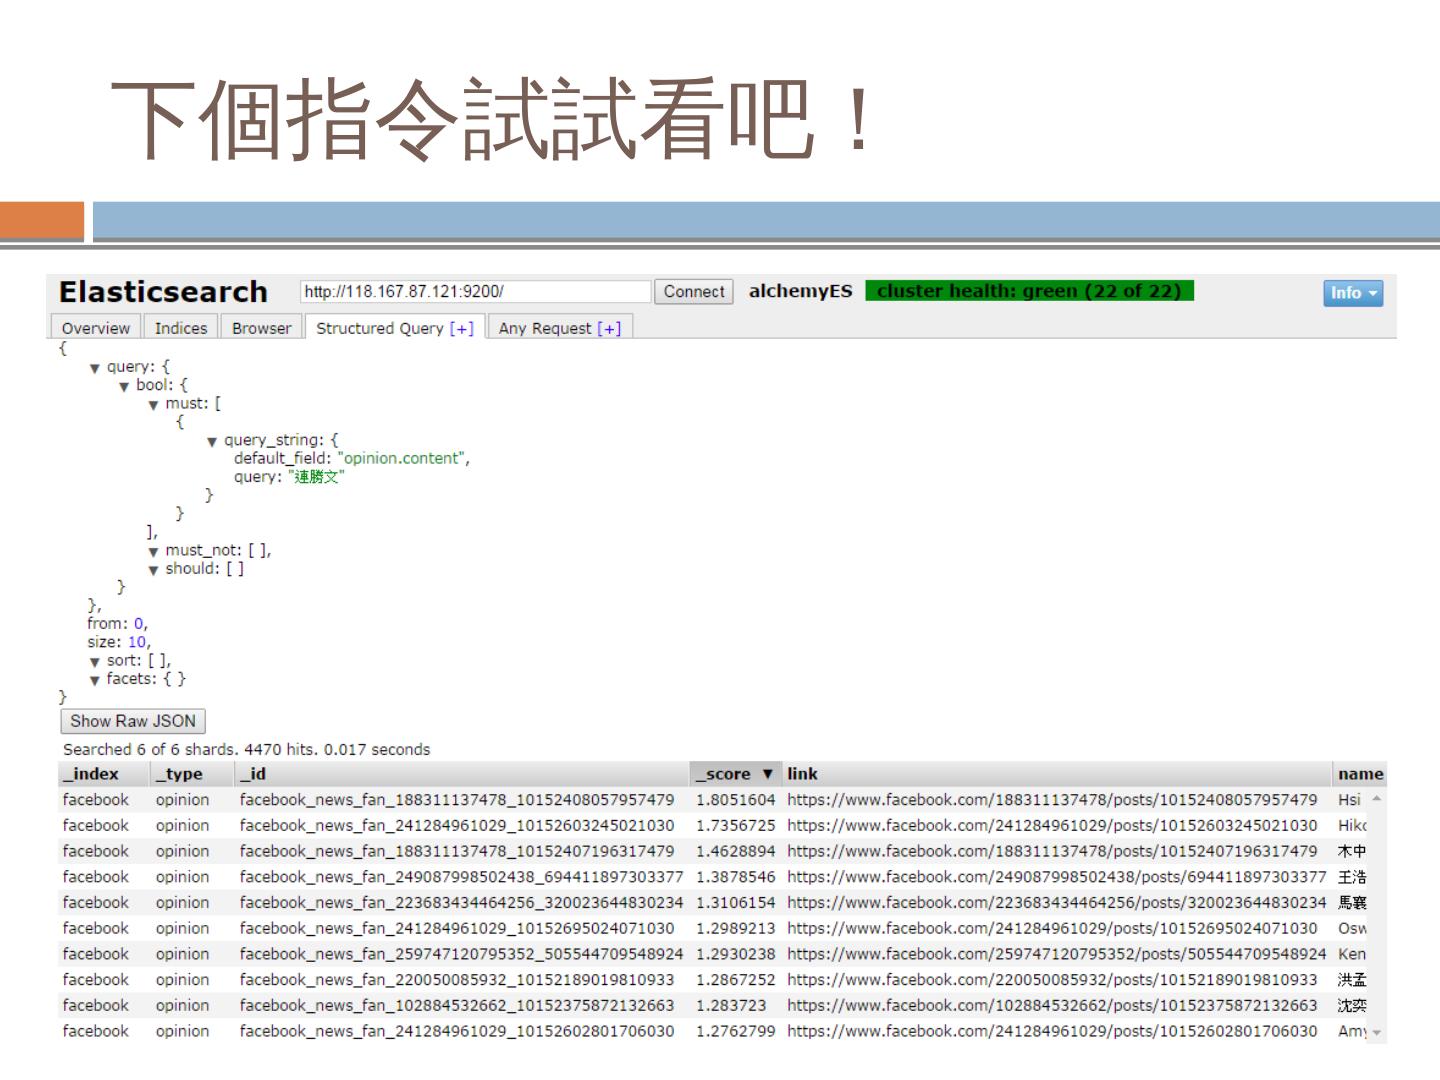Click id facebook_news_fan_249087998502438_694411897303377
Screen dimensions: 1440x1080
point(461,877)
